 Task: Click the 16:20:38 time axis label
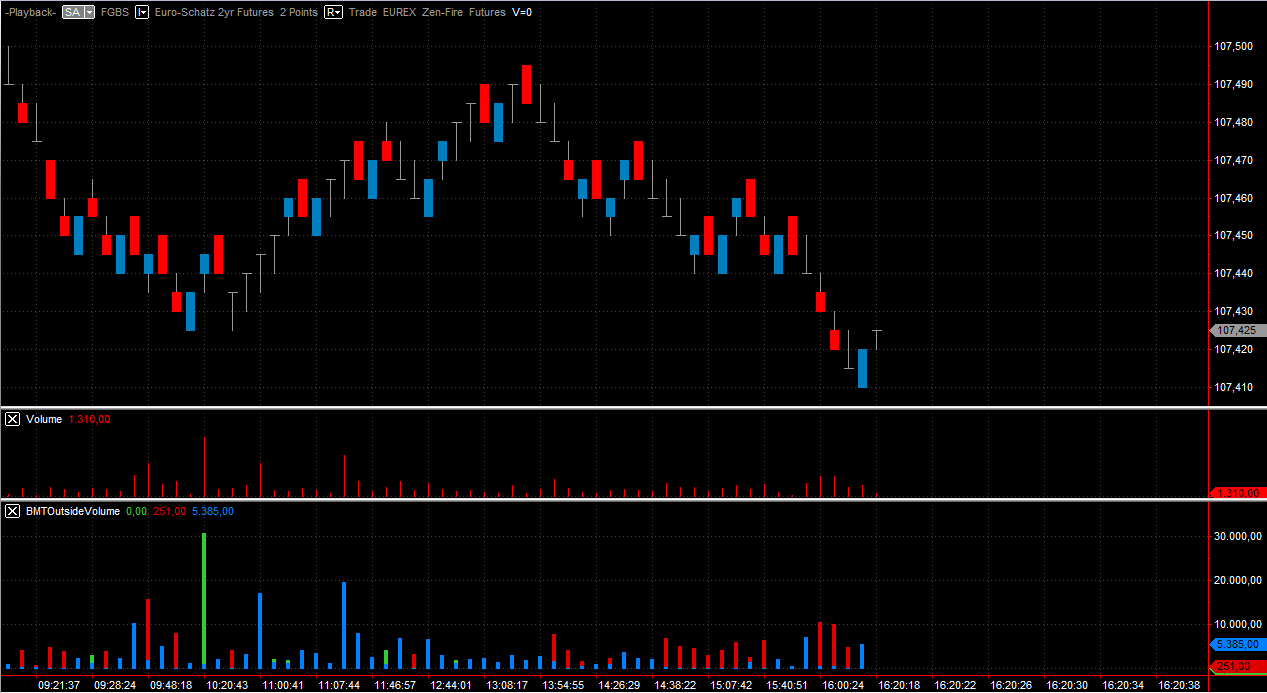[1179, 685]
